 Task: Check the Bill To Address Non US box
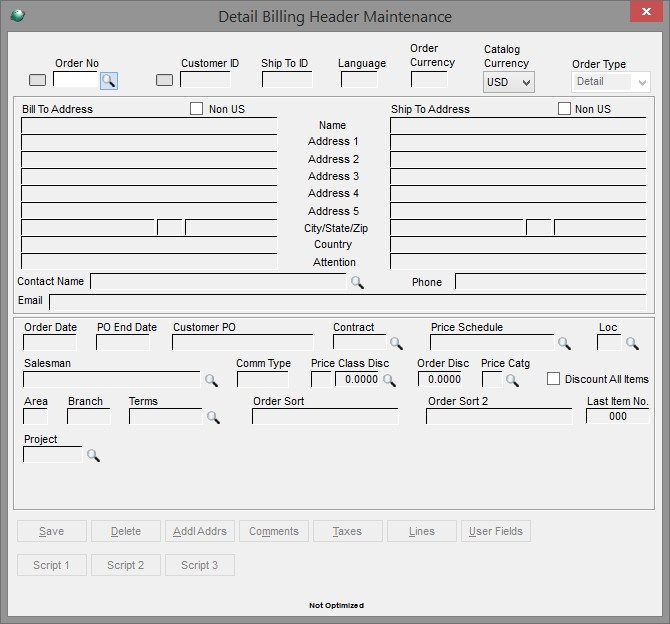coord(196,109)
